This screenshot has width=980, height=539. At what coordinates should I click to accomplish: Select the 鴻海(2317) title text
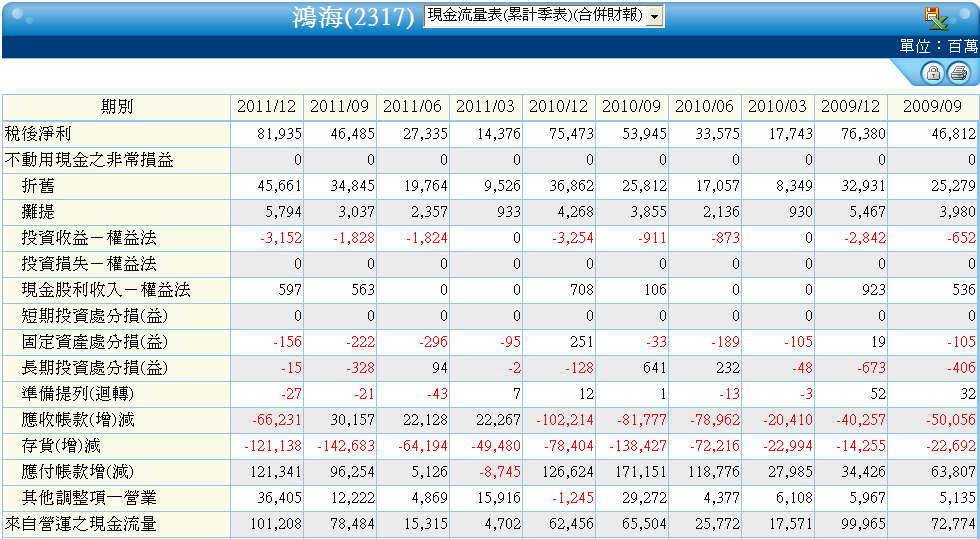pyautogui.click(x=353, y=18)
